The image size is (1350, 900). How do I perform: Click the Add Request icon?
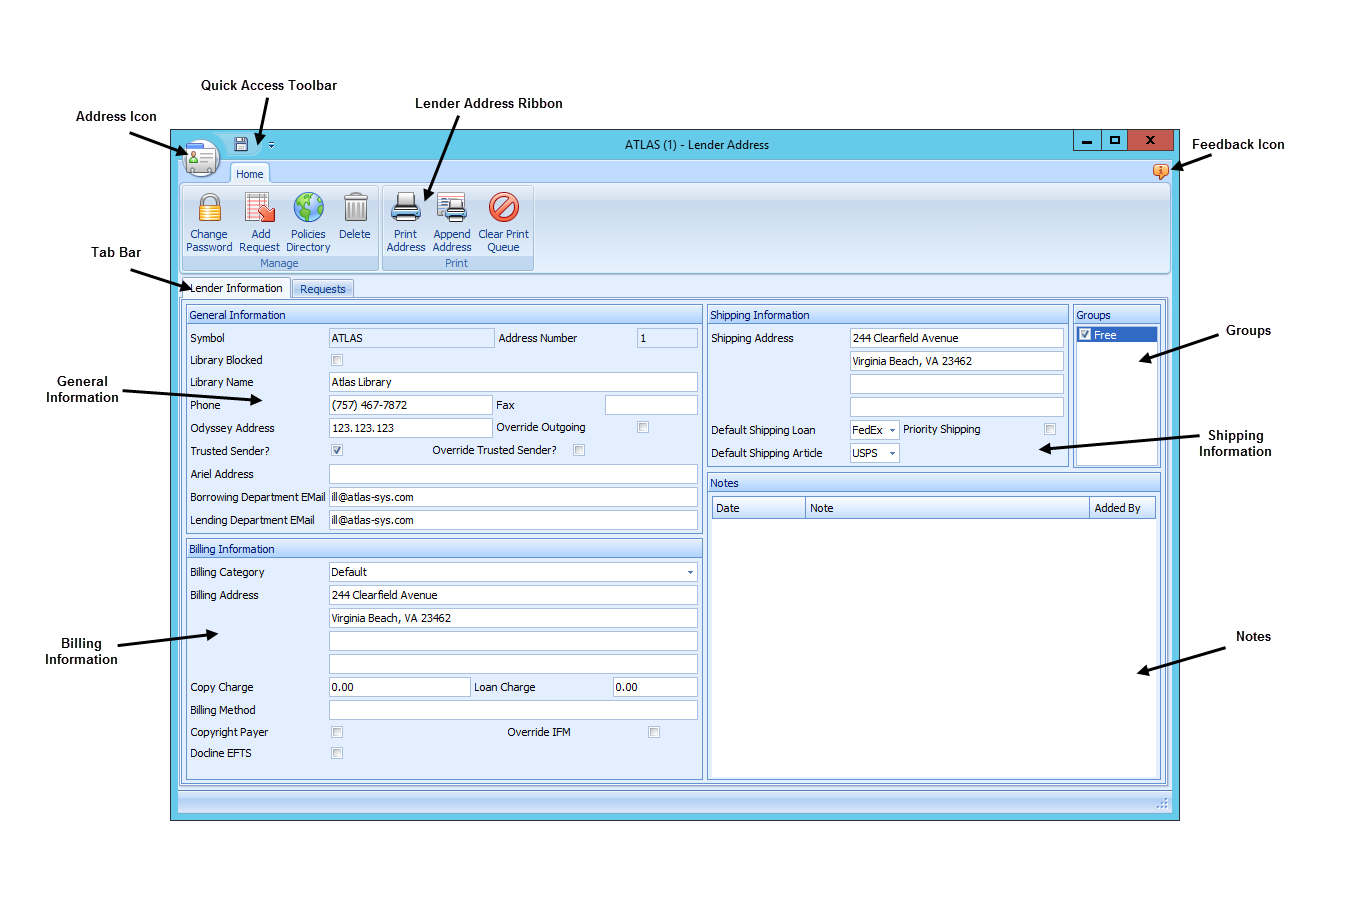259,222
